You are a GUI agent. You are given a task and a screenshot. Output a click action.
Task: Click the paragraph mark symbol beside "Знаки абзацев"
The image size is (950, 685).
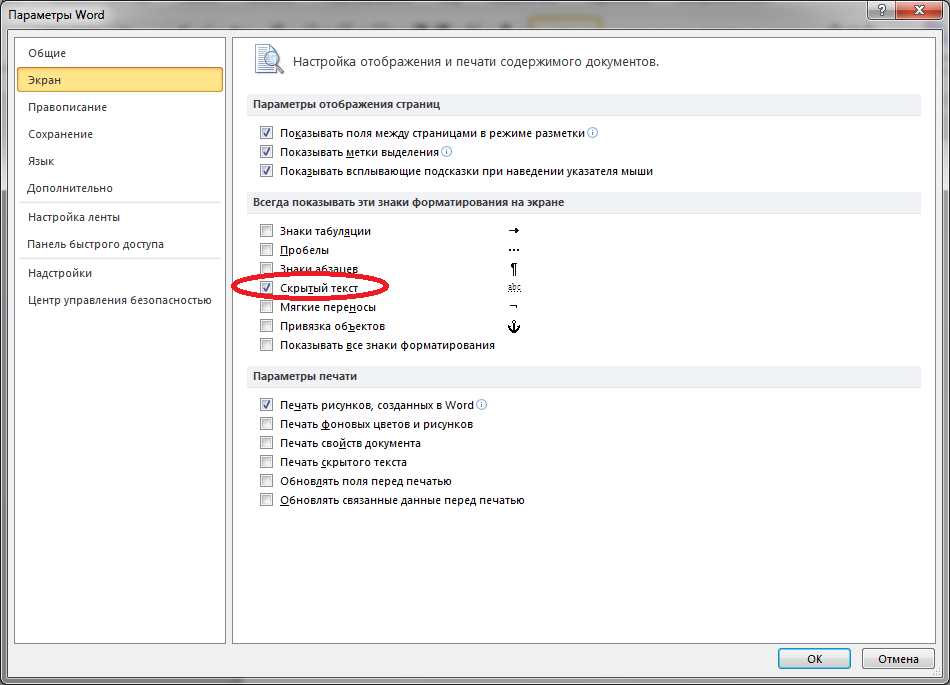(514, 269)
